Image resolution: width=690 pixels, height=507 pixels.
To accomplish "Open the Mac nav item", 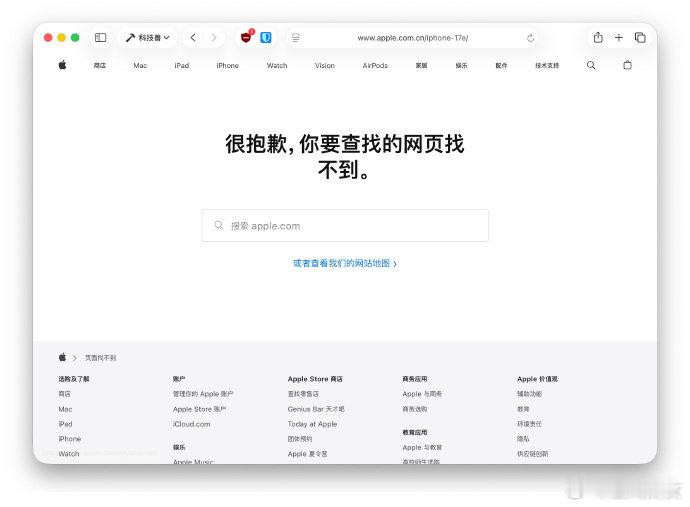I will pyautogui.click(x=140, y=66).
